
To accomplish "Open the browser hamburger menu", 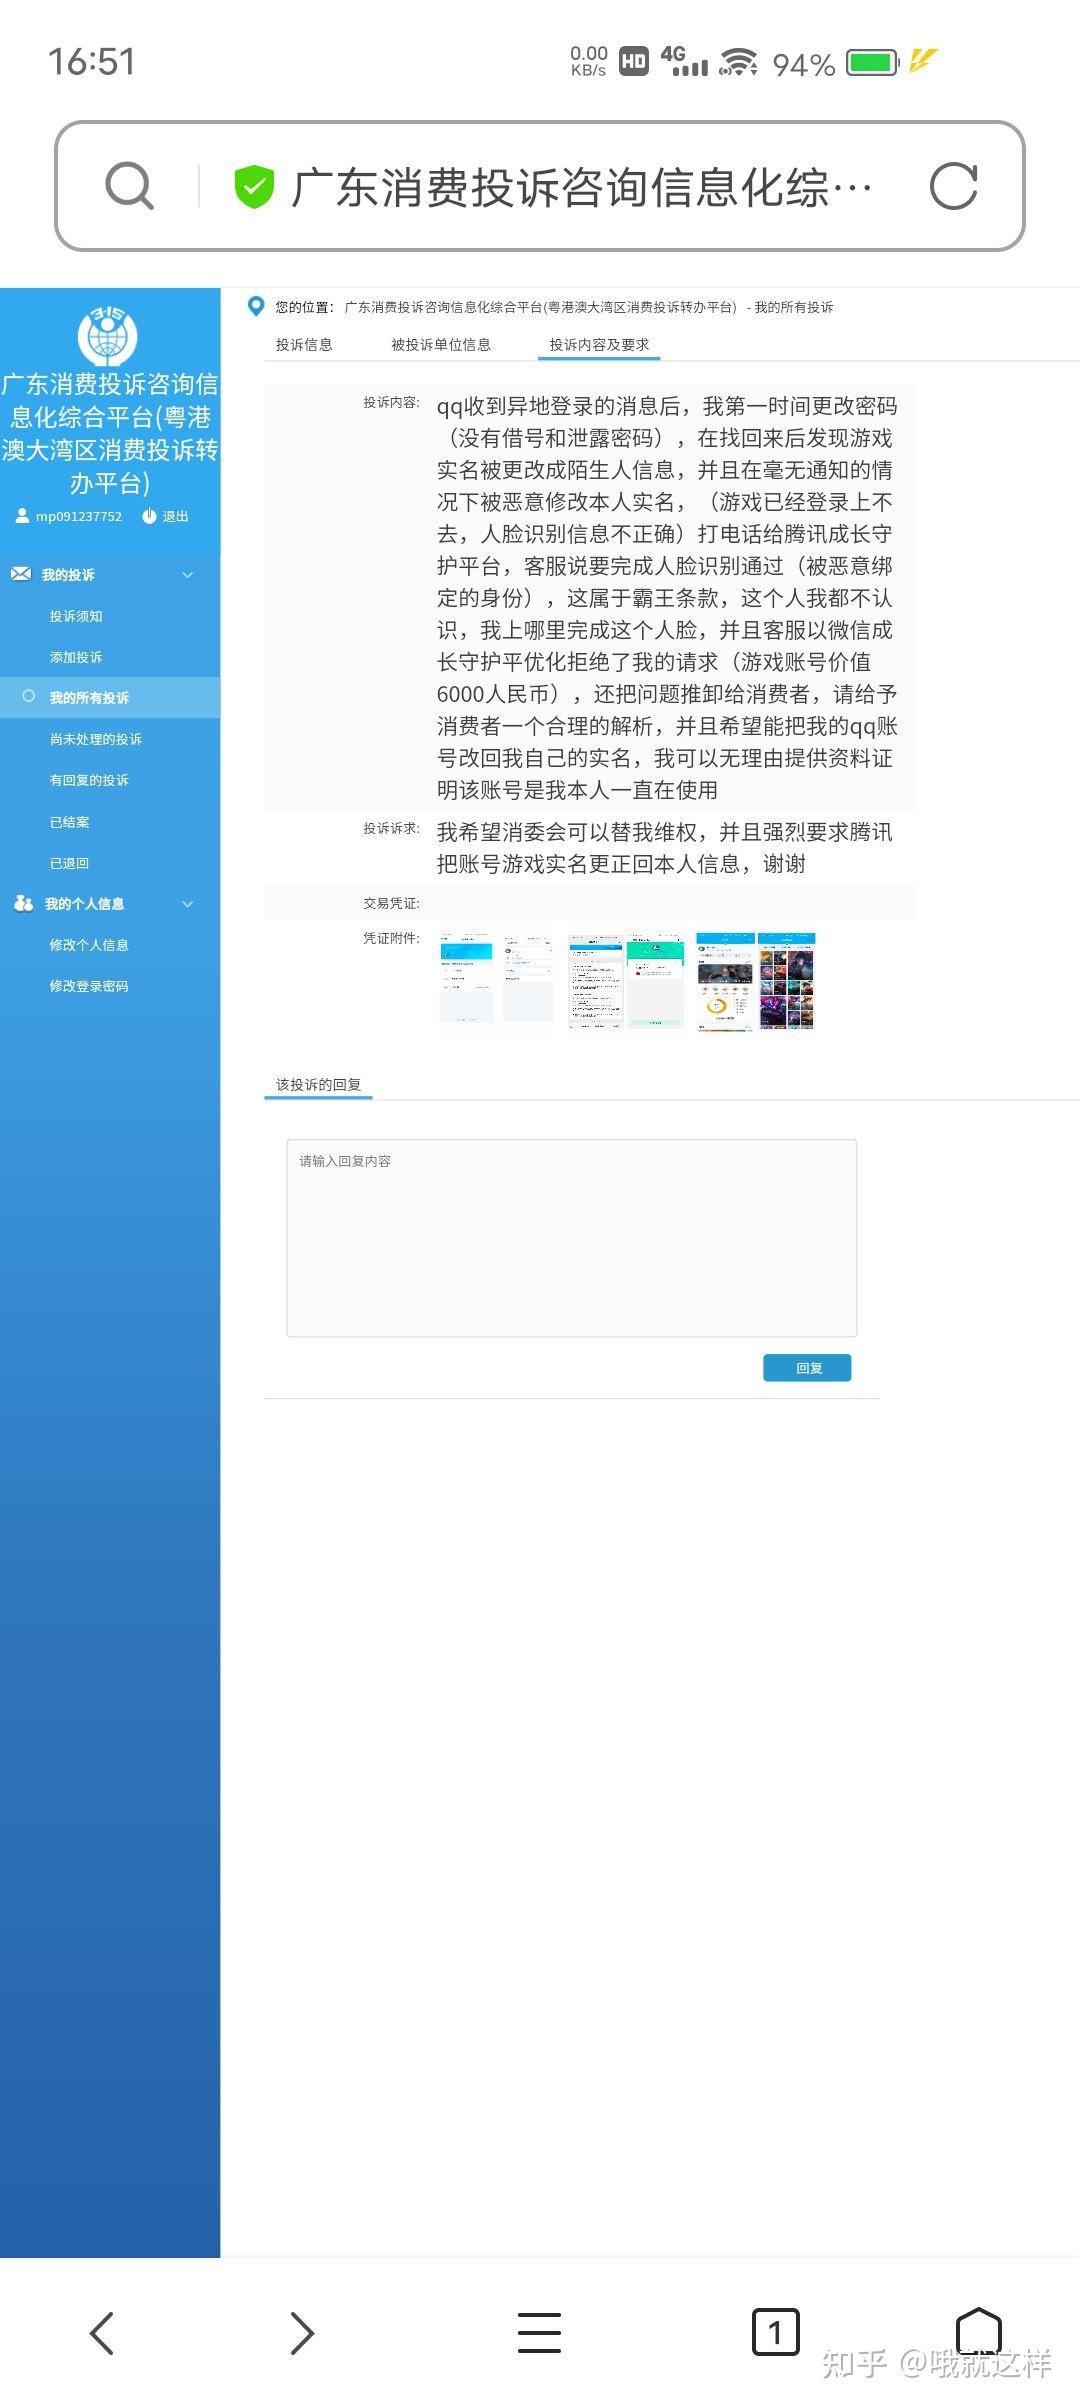I will (x=539, y=2333).
